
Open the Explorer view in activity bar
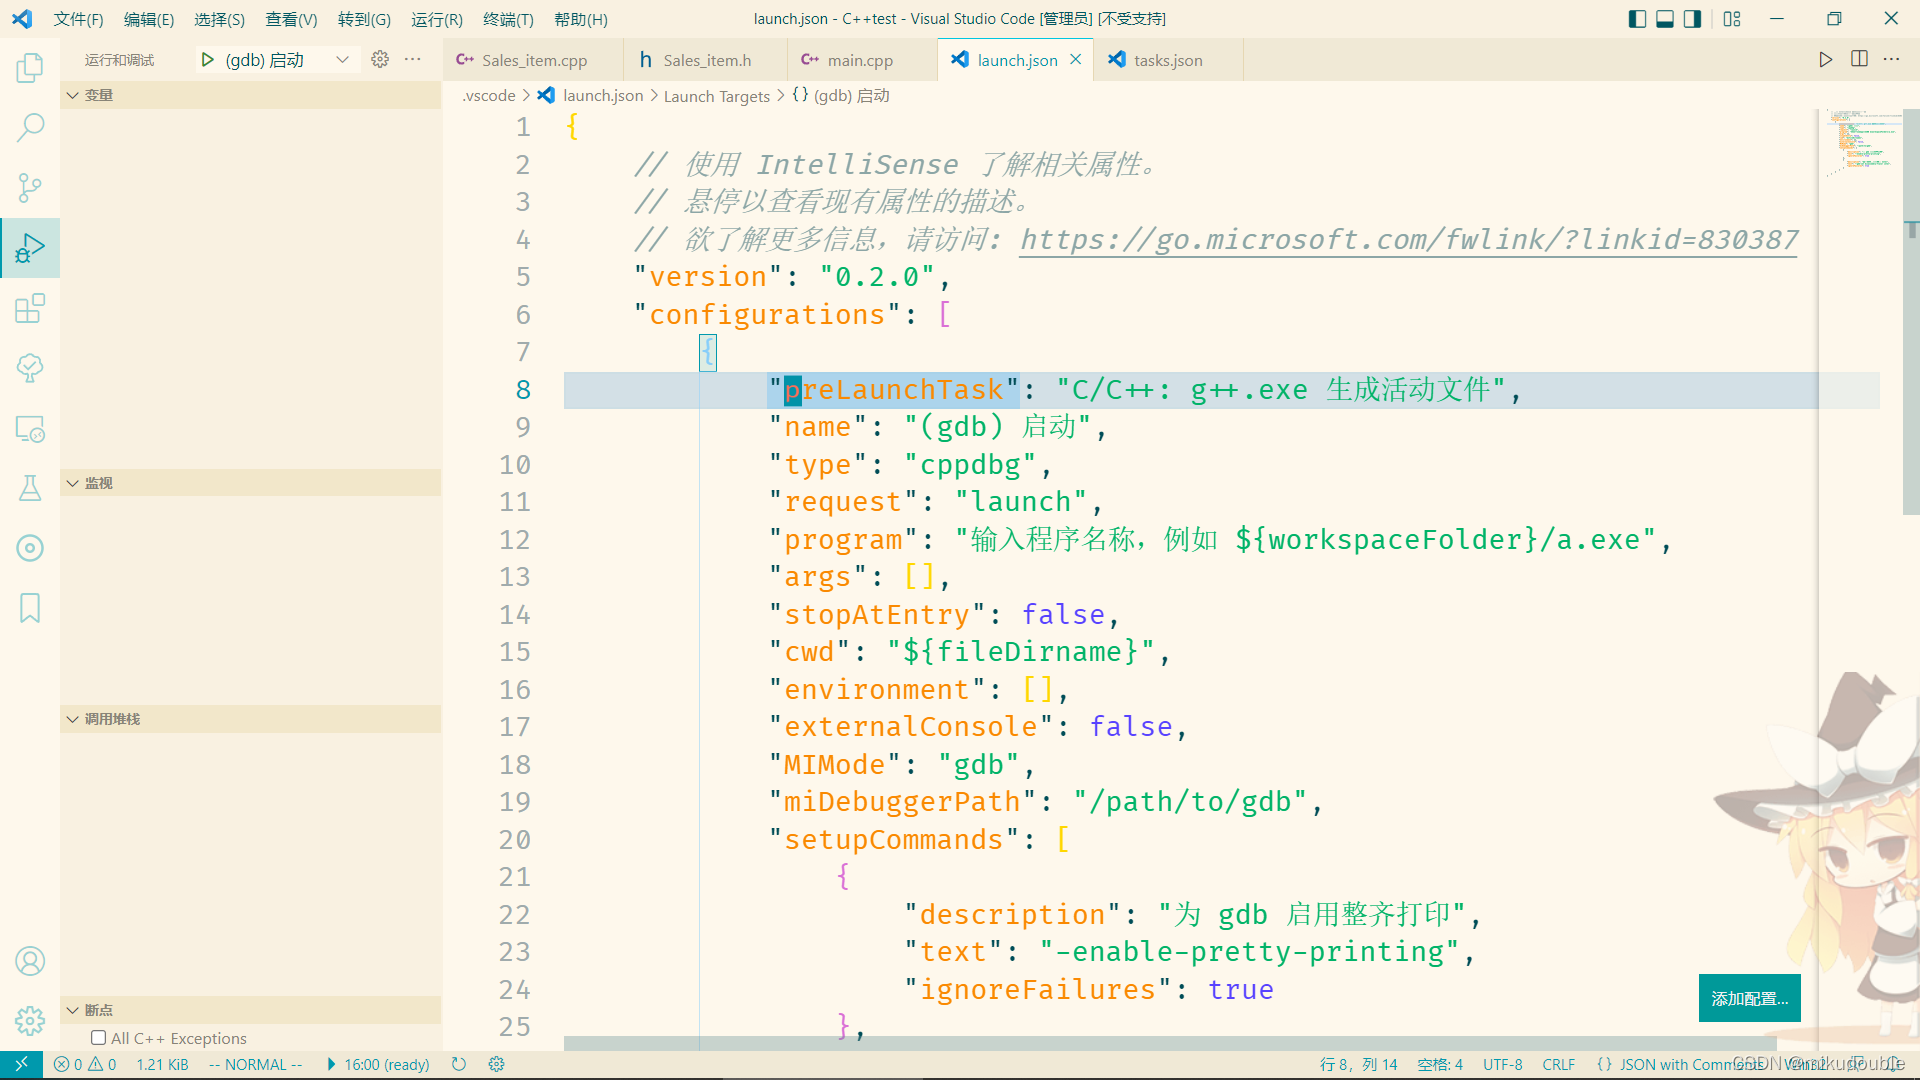pyautogui.click(x=30, y=68)
